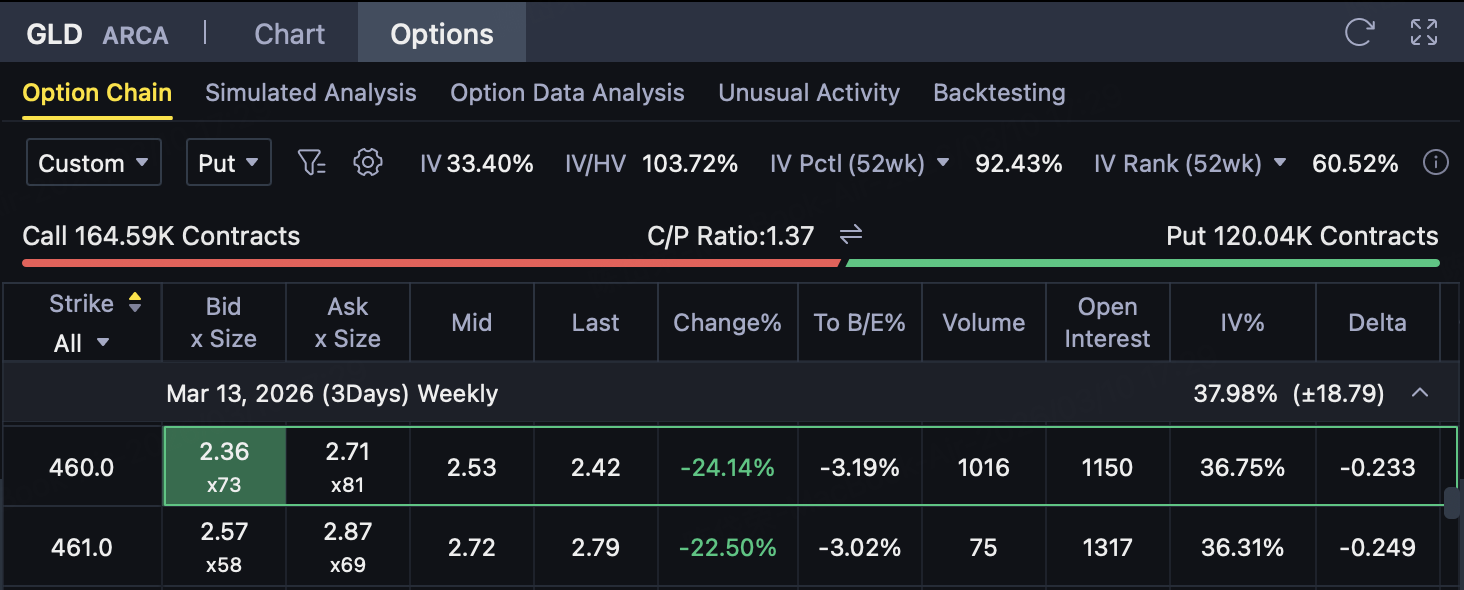Open the Strike All filter dropdown

[x=81, y=343]
